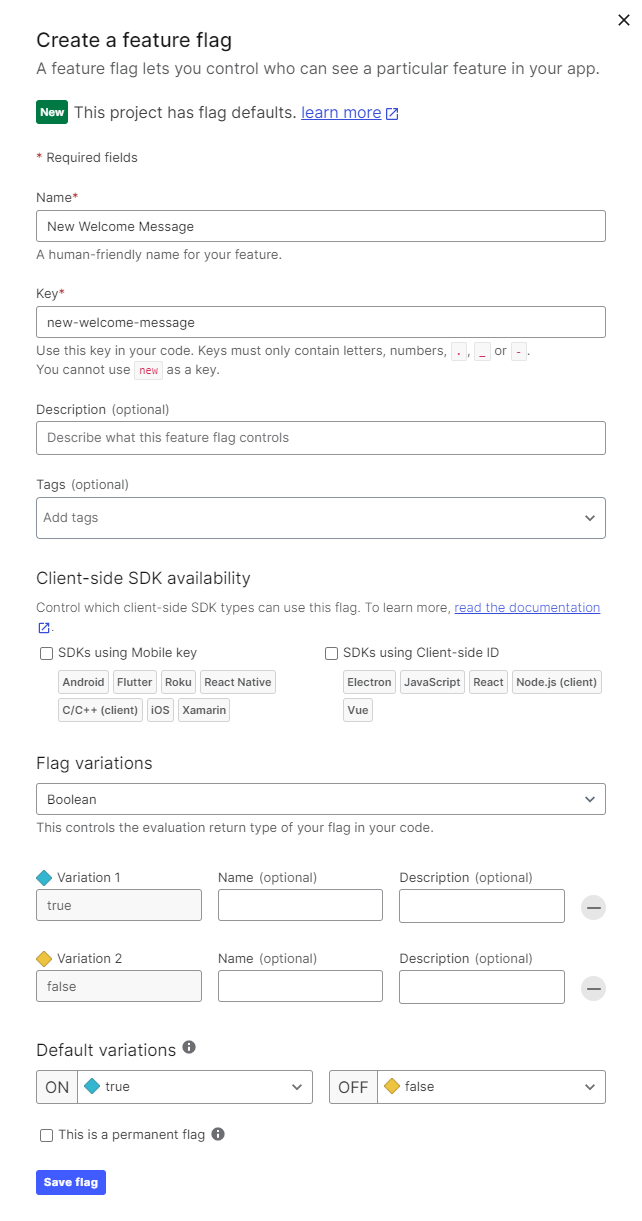The image size is (642, 1221).
Task: Open the read the documentation link
Action: (x=527, y=607)
